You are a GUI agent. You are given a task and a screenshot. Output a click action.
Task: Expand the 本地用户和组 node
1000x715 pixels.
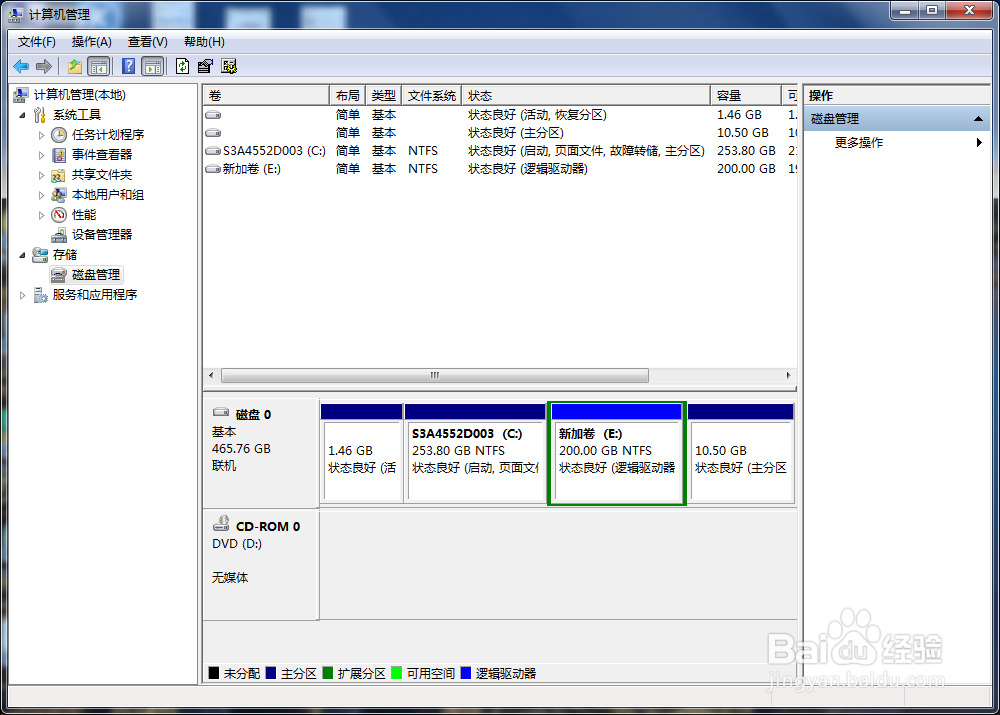coord(41,195)
